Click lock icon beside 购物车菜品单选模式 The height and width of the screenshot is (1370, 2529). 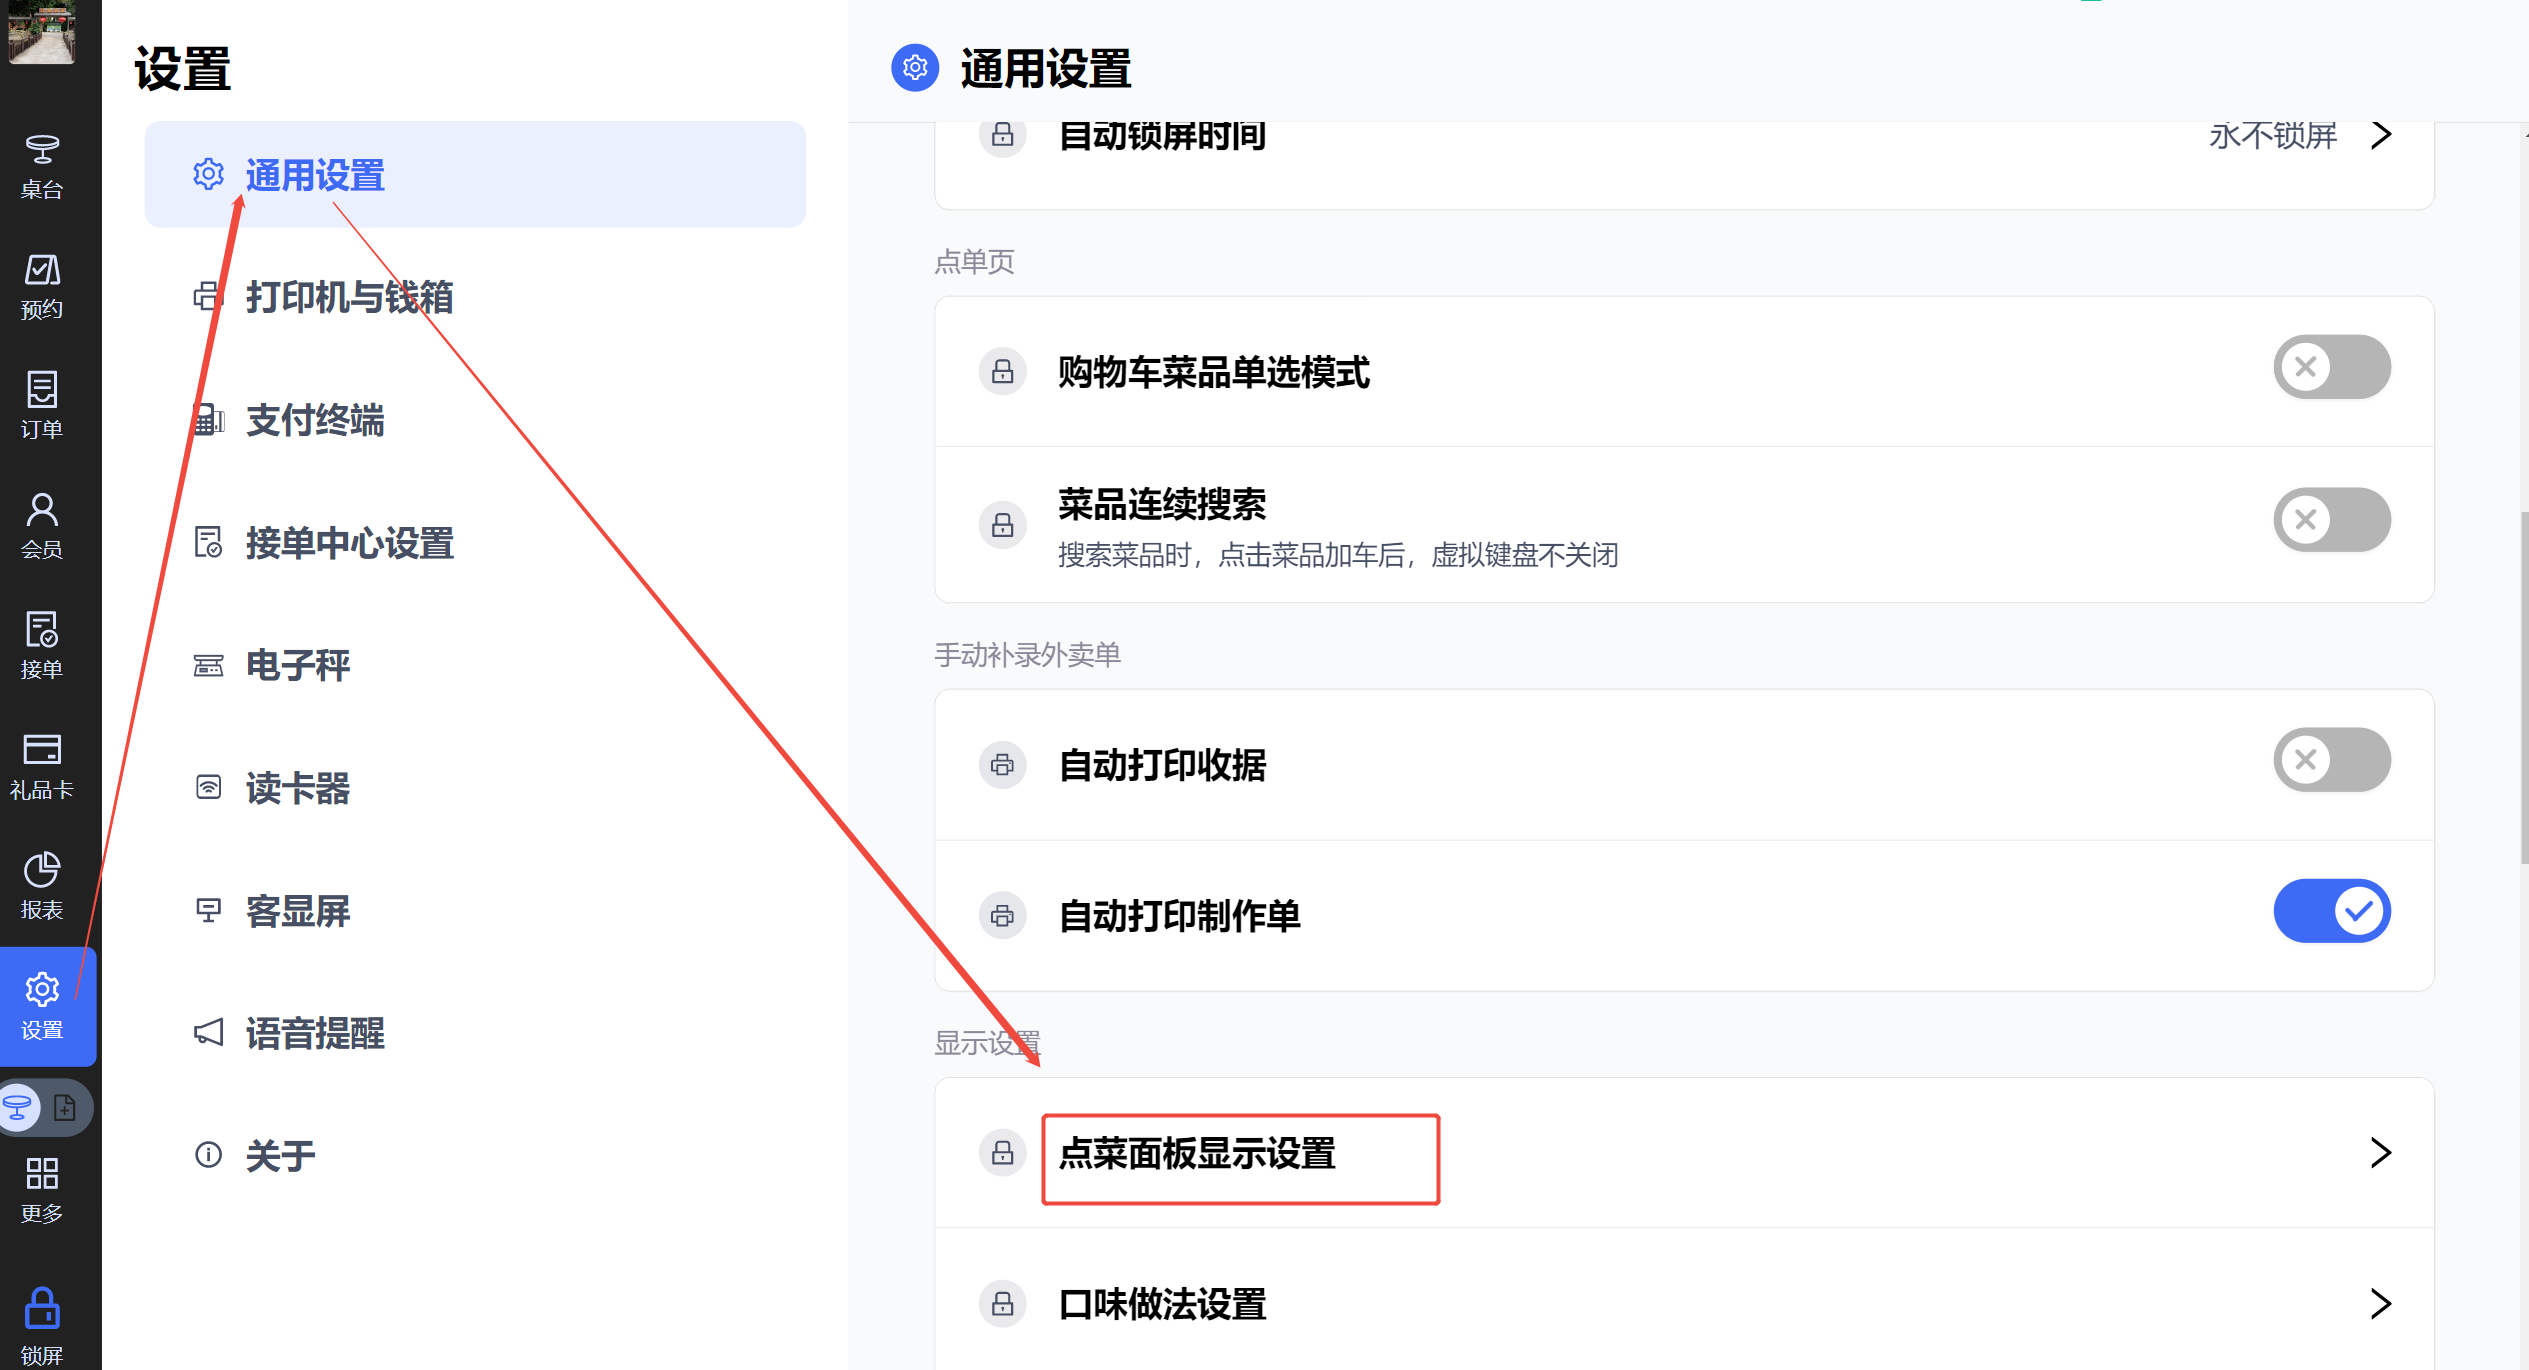click(1003, 372)
